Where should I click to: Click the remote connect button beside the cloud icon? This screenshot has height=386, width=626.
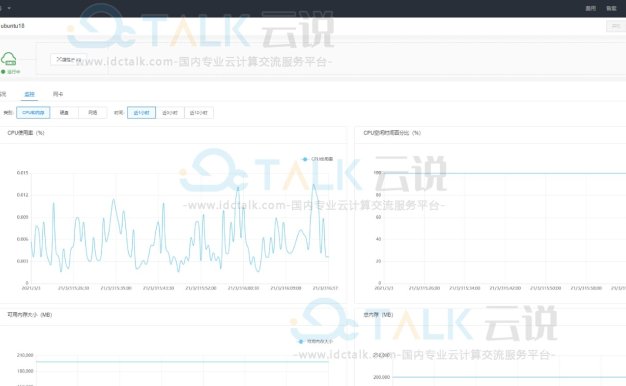[68, 59]
